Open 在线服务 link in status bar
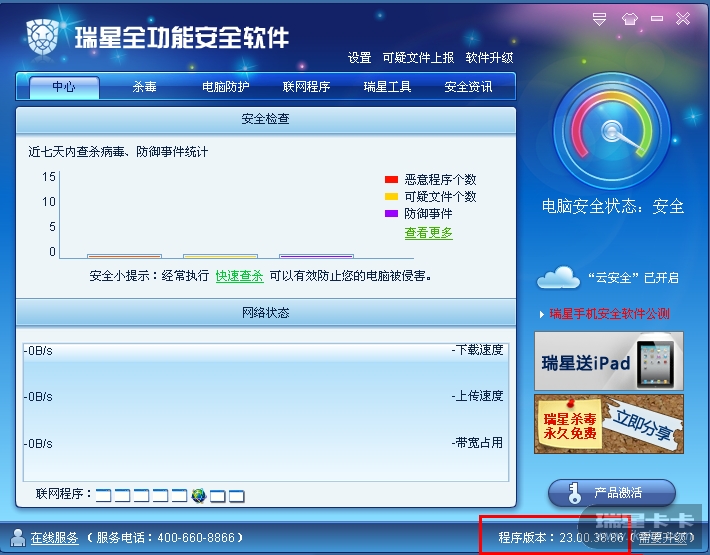Viewport: 710px width, 555px height. point(54,538)
